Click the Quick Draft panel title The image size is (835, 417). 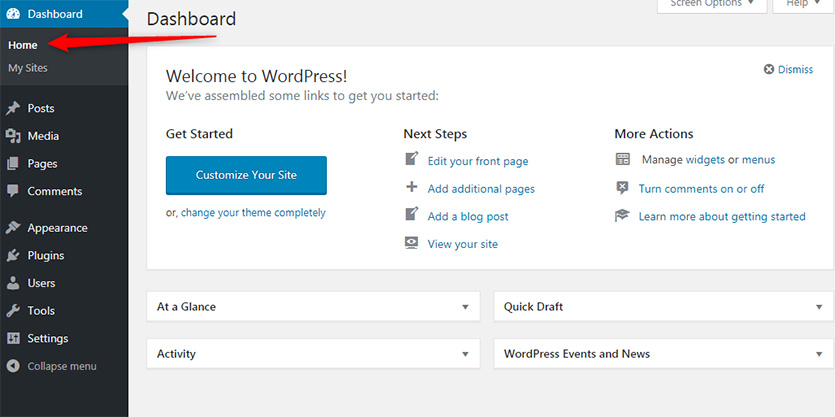click(x=533, y=307)
